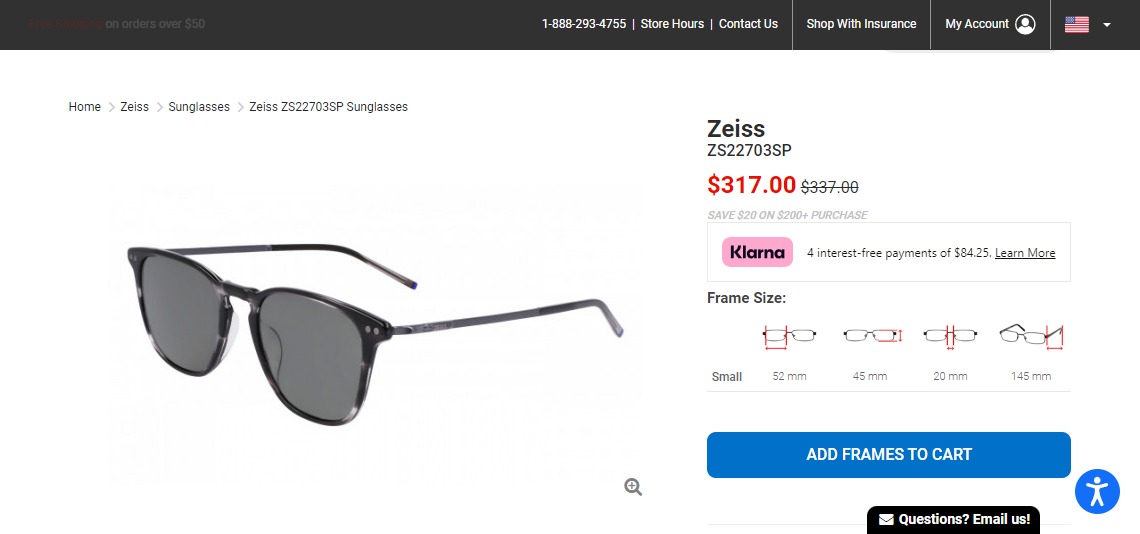The image size is (1140, 534).
Task: Click the Klarna logo badge
Action: (758, 252)
